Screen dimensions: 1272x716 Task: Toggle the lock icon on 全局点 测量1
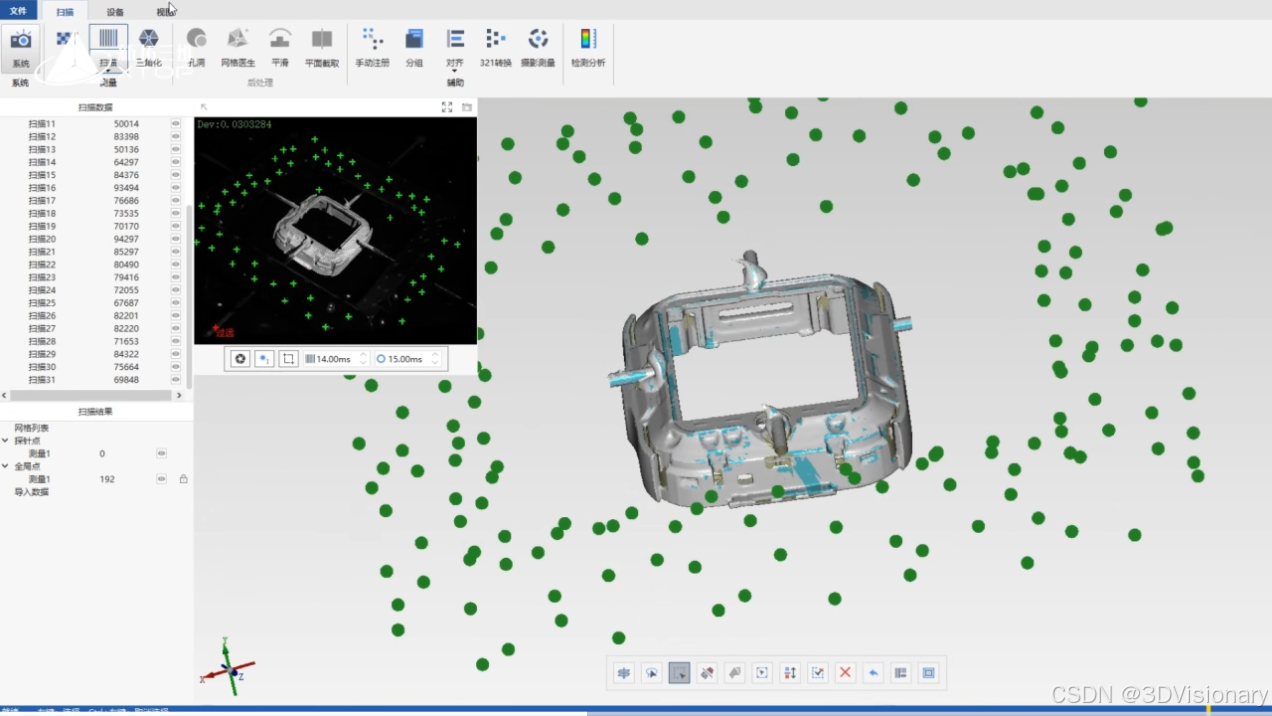[183, 479]
